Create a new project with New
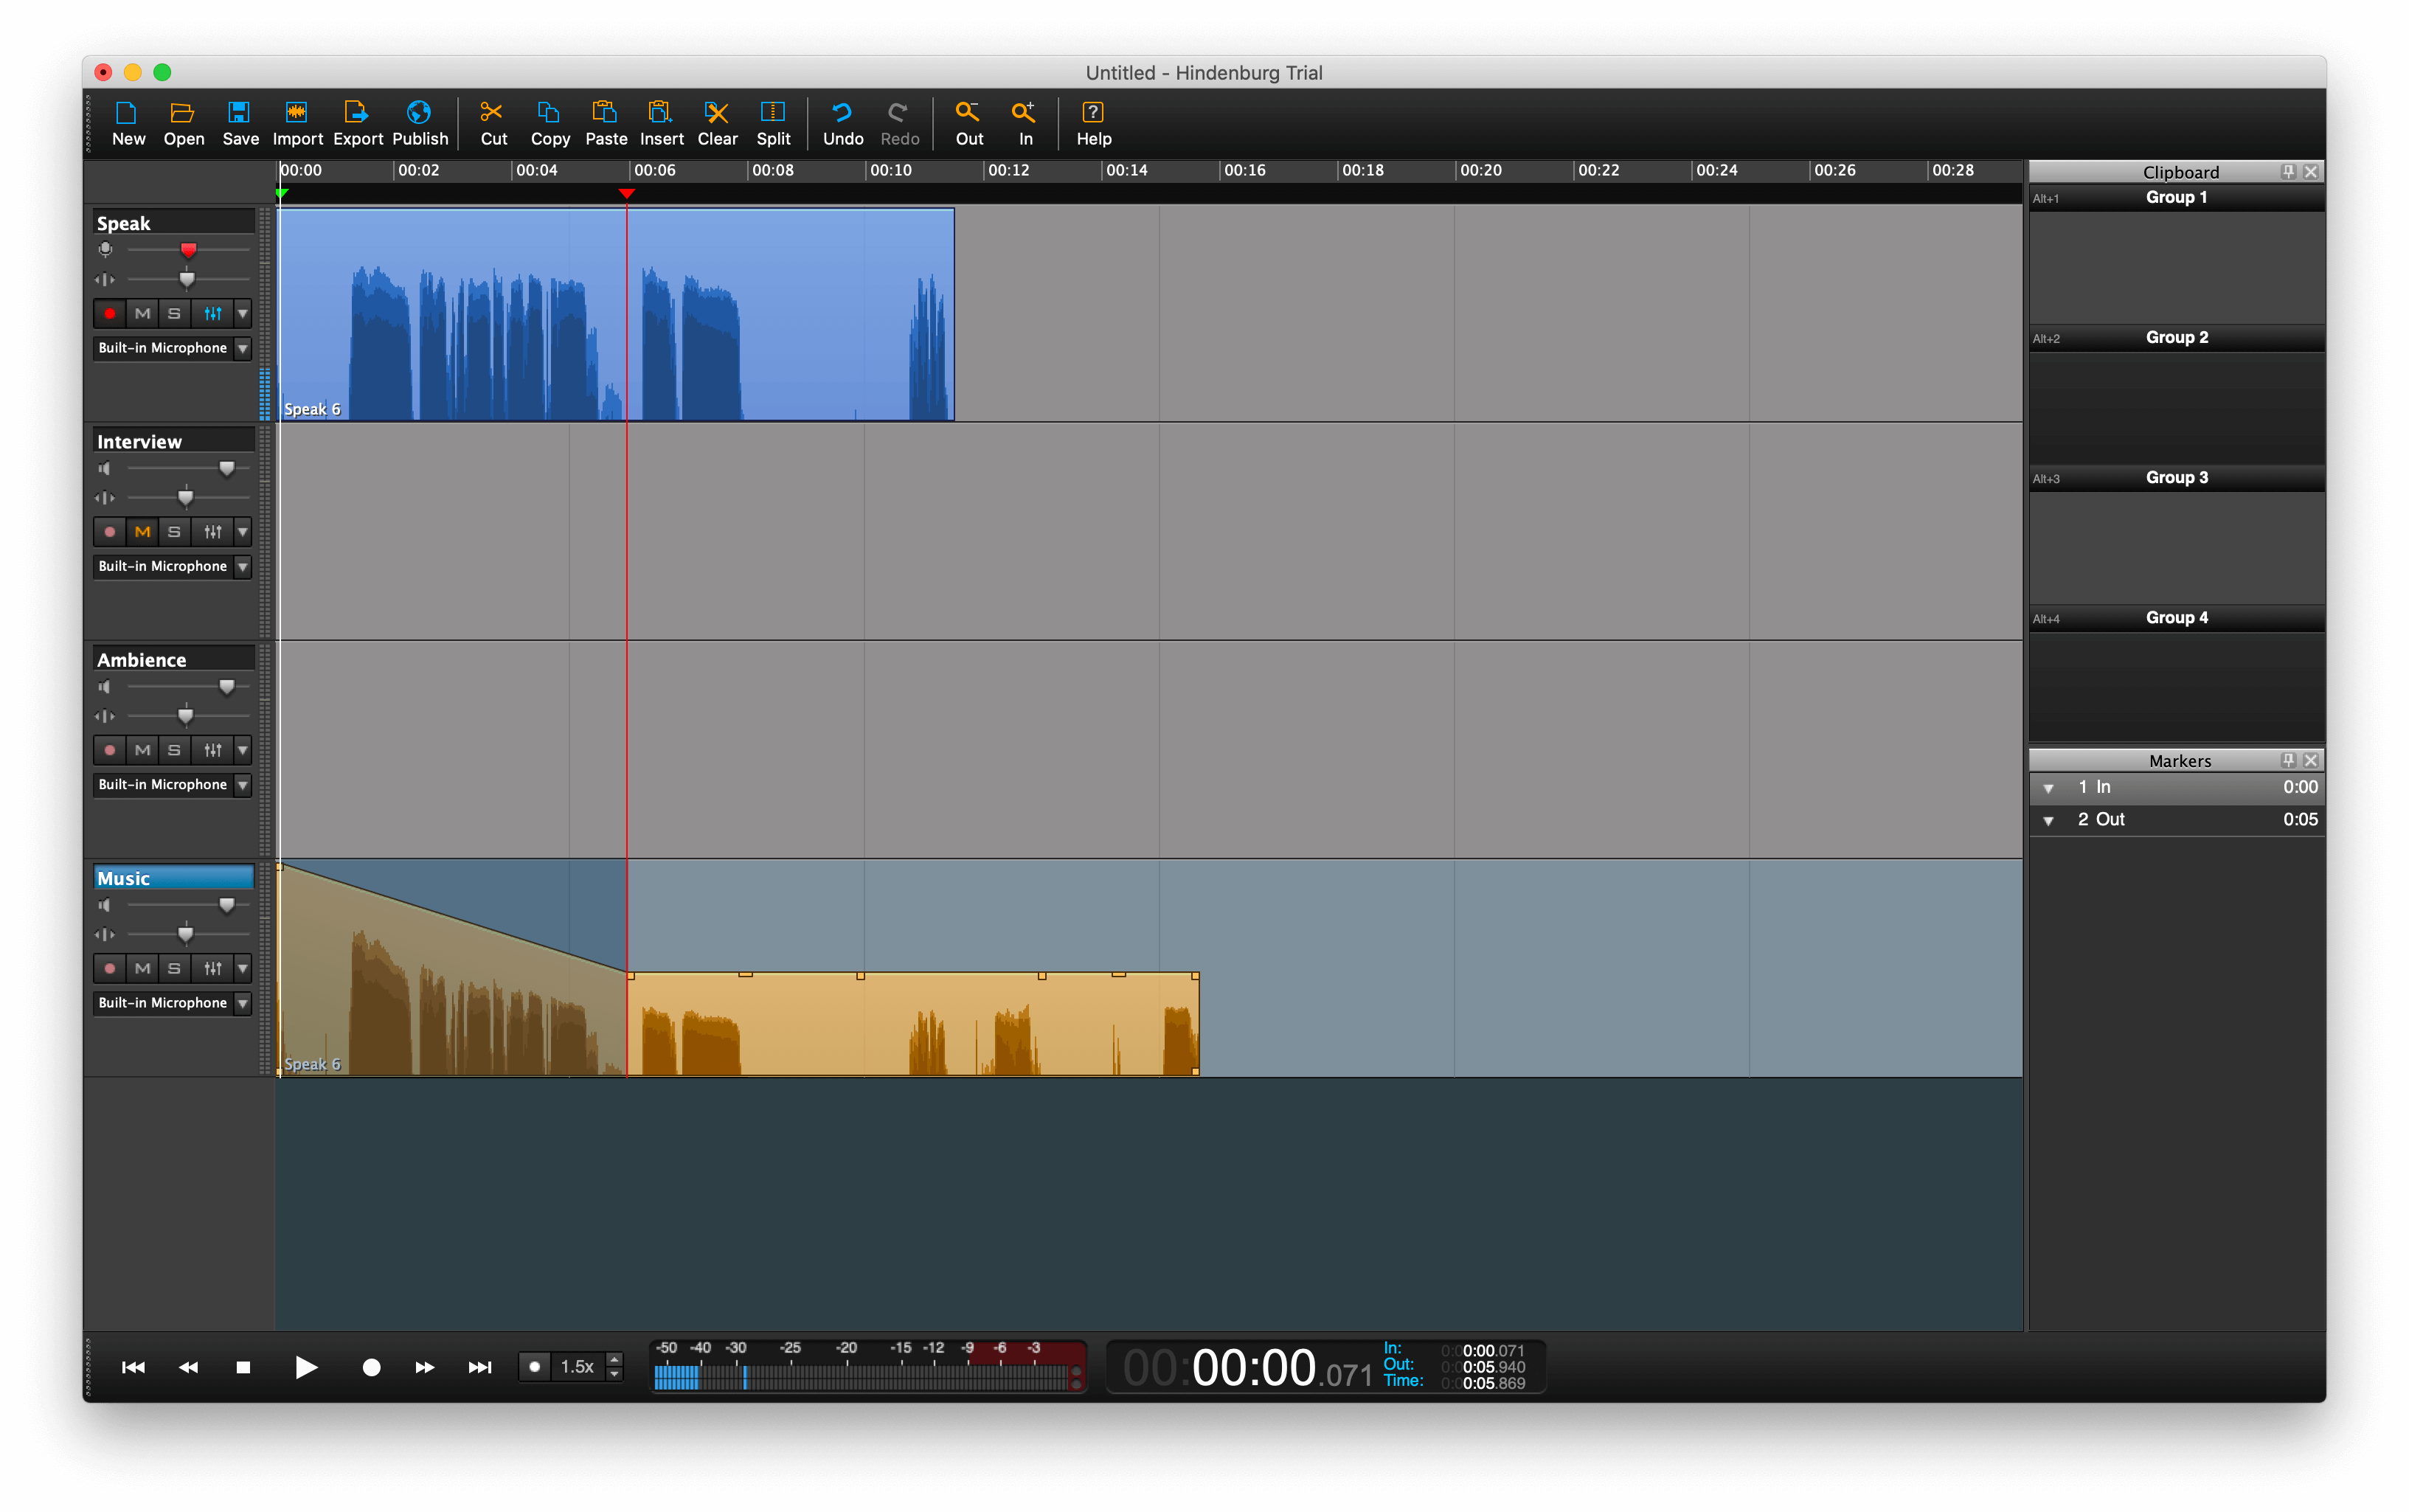 pos(128,122)
